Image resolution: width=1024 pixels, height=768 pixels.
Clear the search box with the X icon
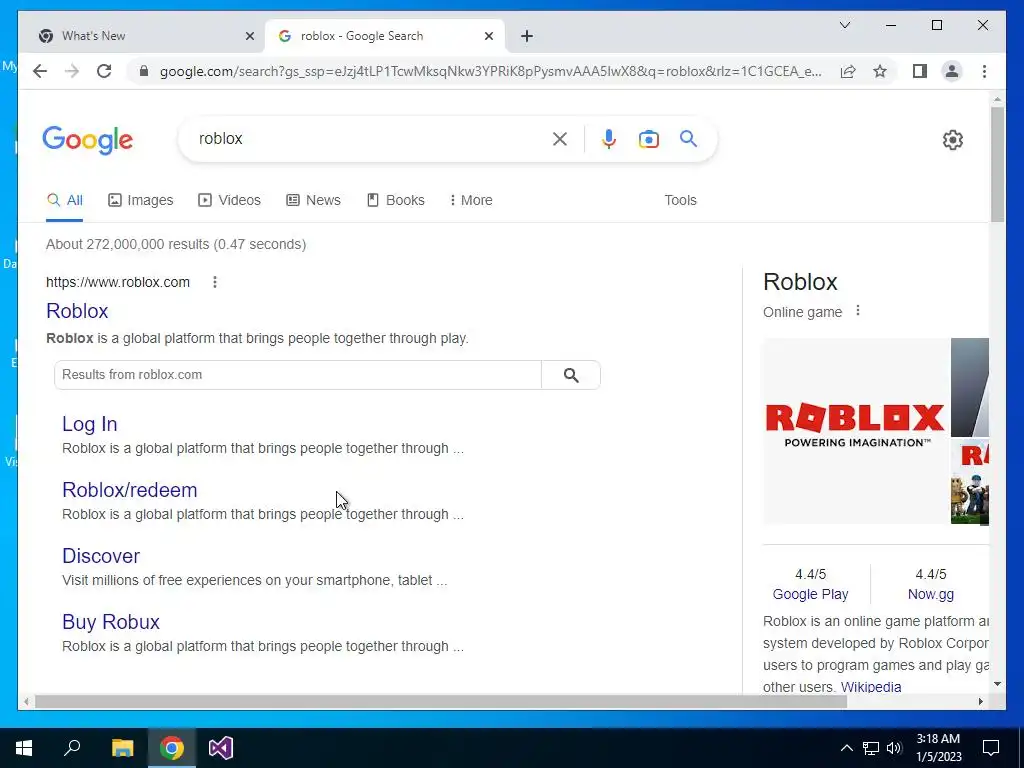pos(560,138)
